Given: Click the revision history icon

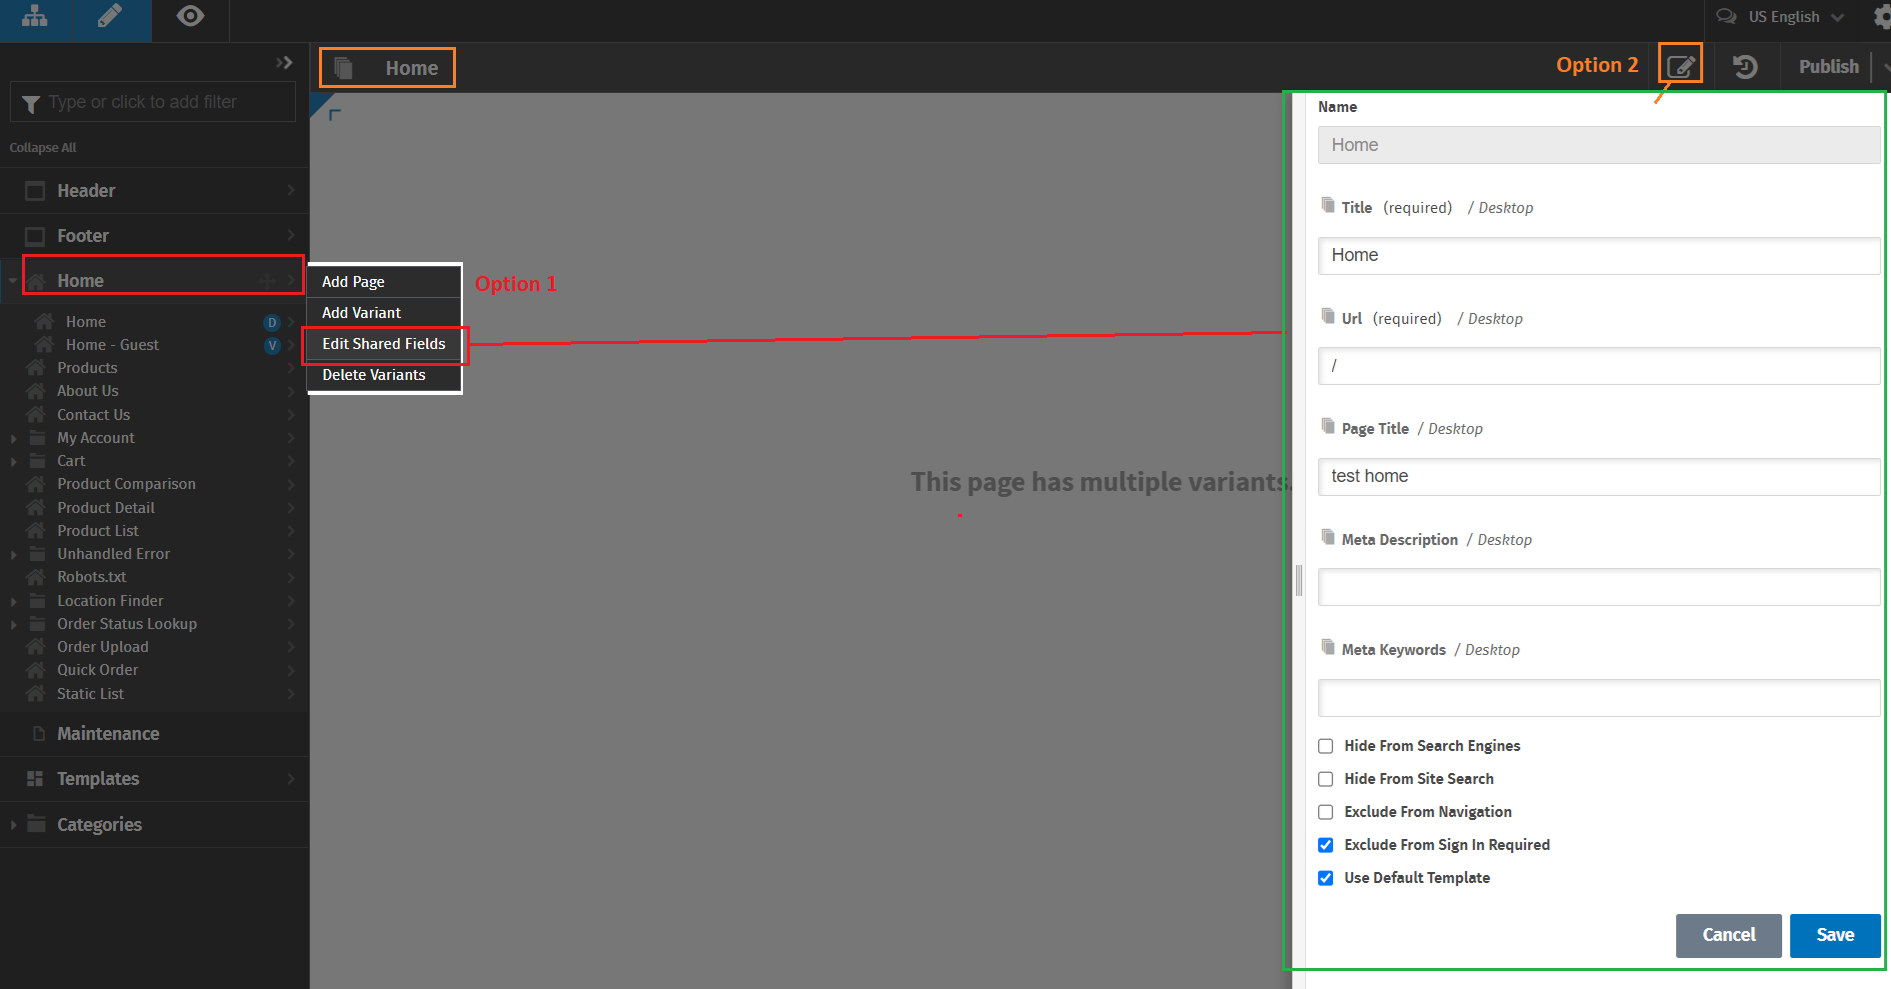Looking at the screenshot, I should [x=1745, y=66].
